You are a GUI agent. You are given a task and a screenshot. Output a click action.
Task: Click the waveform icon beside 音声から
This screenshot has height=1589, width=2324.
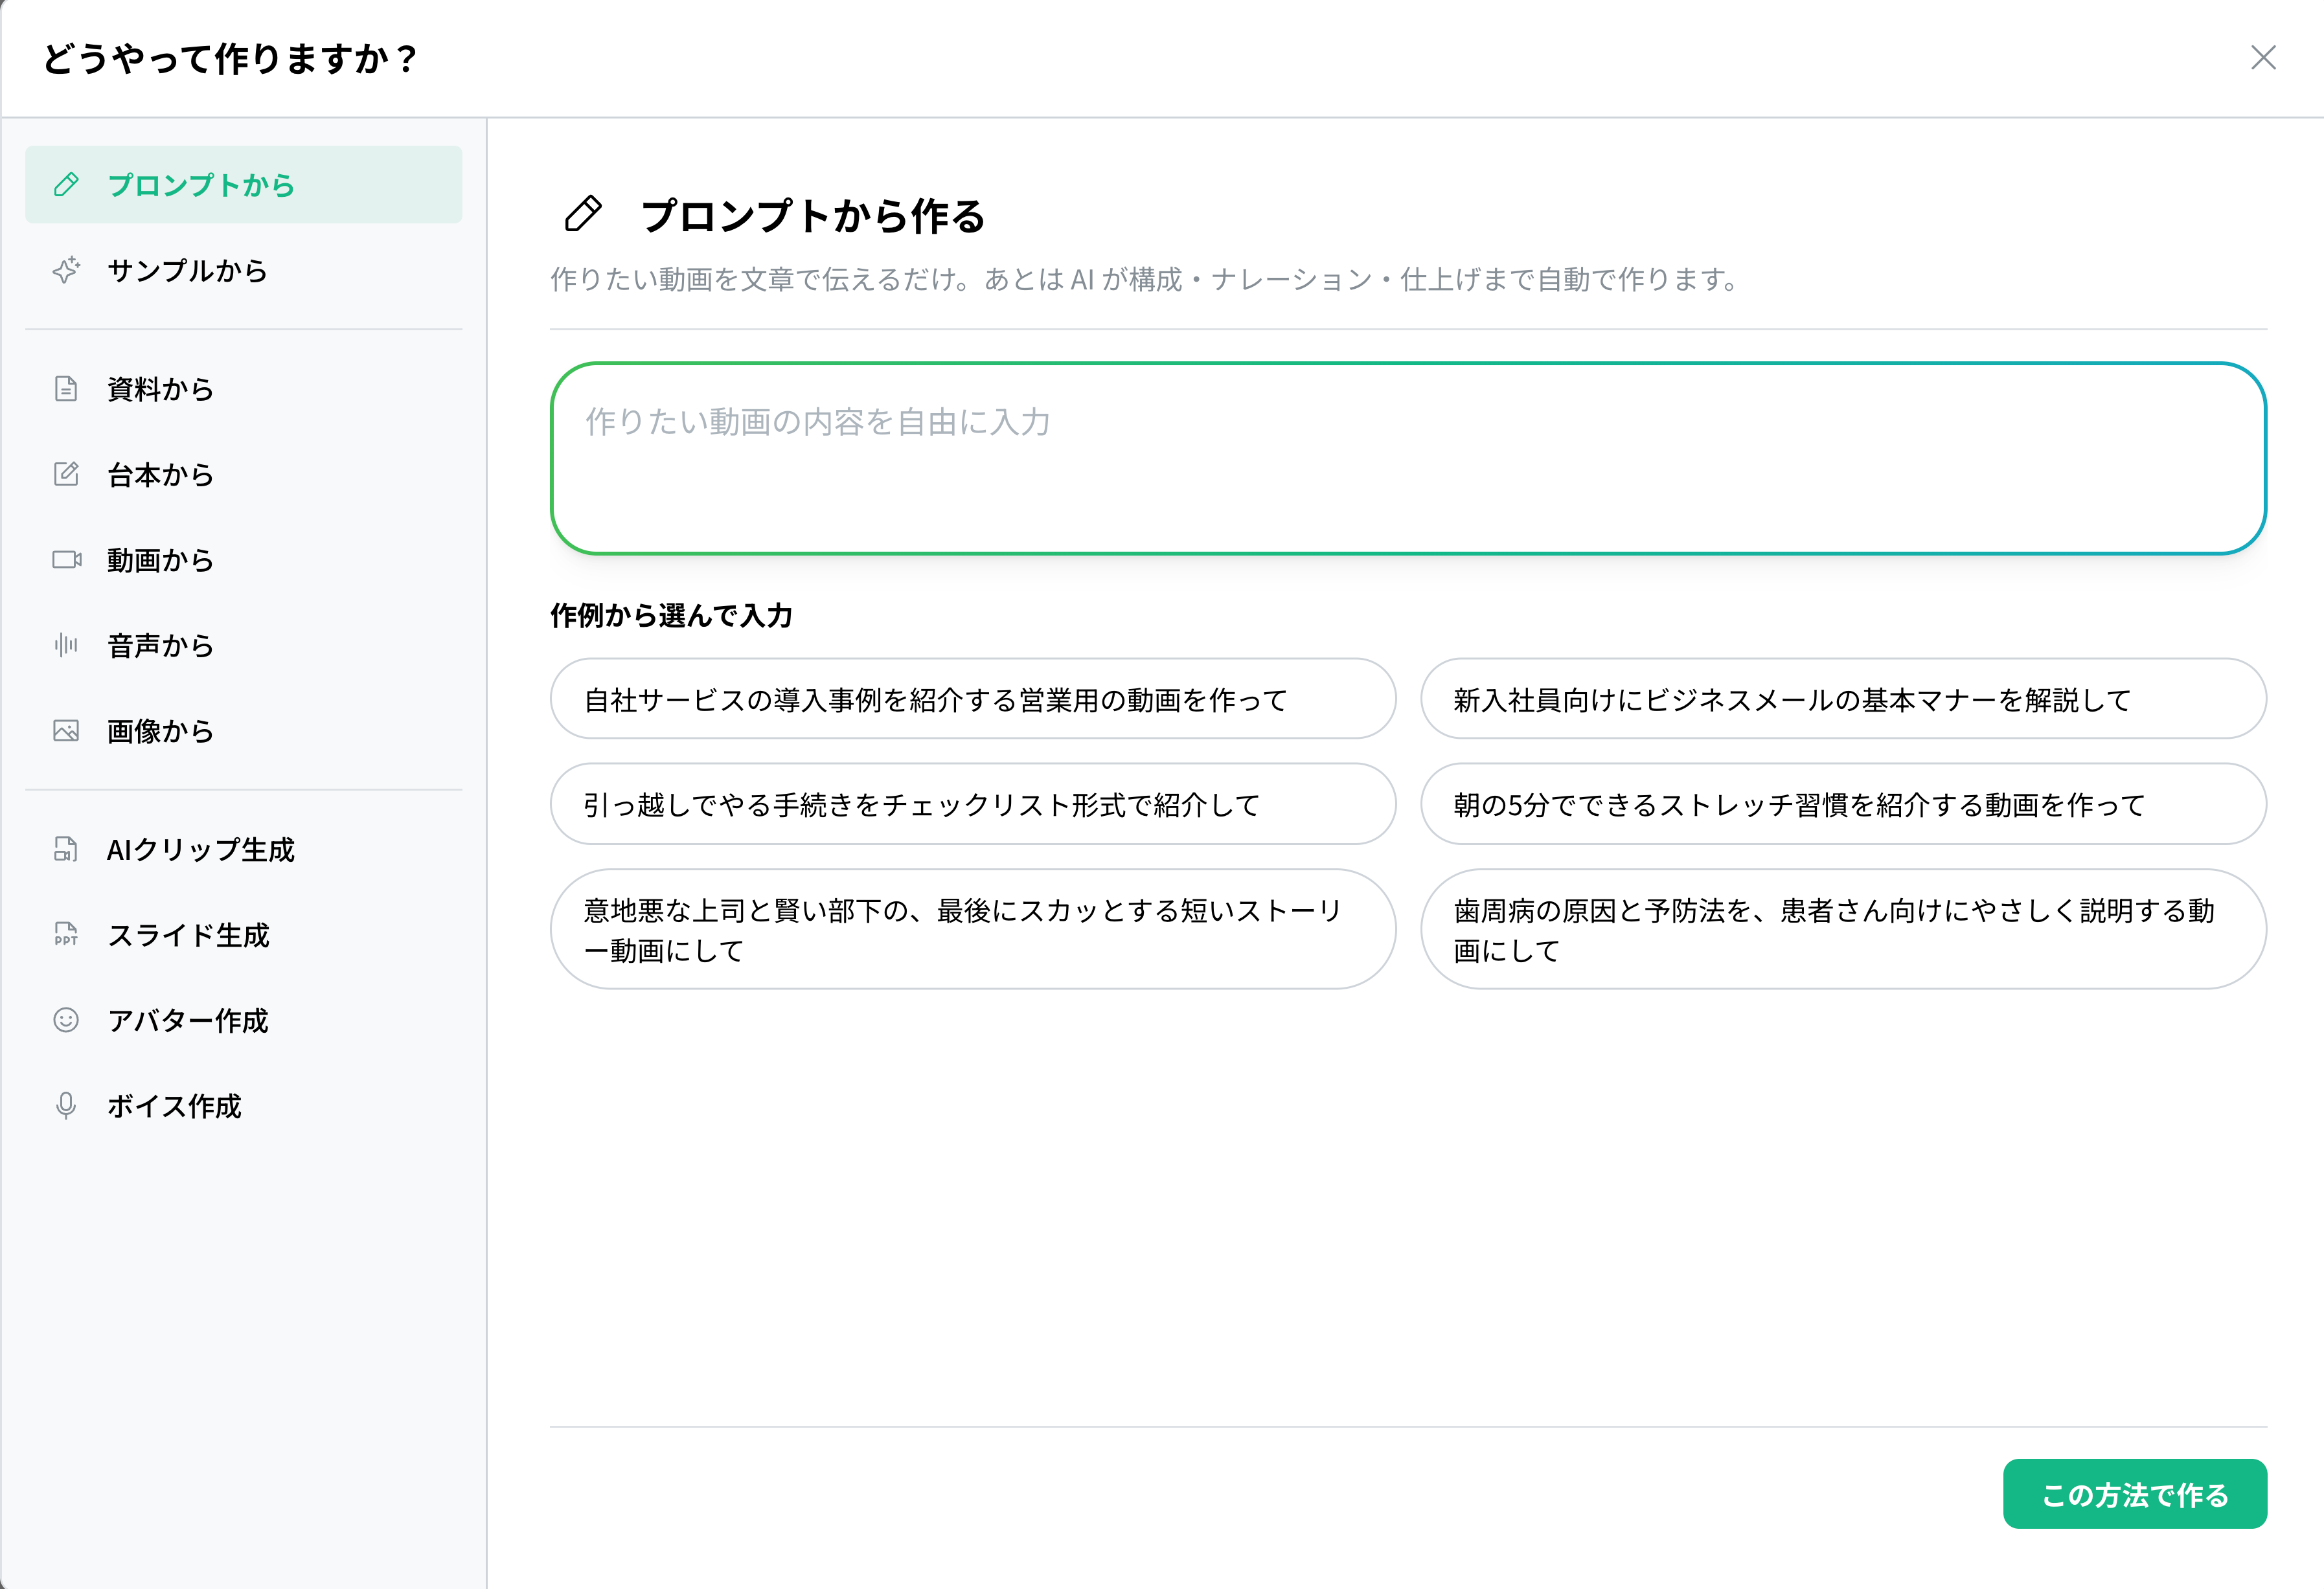point(66,645)
